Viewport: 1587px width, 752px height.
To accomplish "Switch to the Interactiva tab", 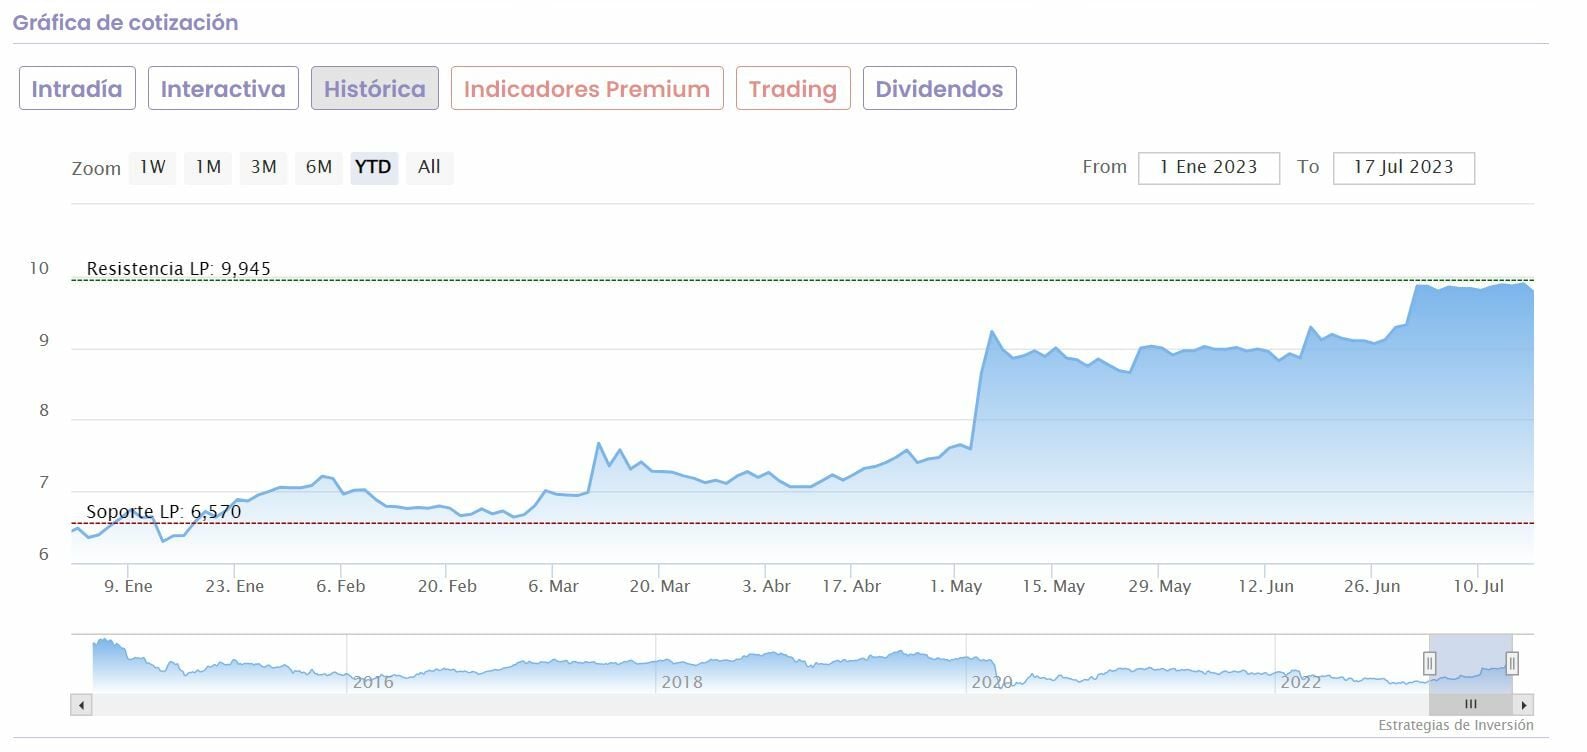I will 223,89.
